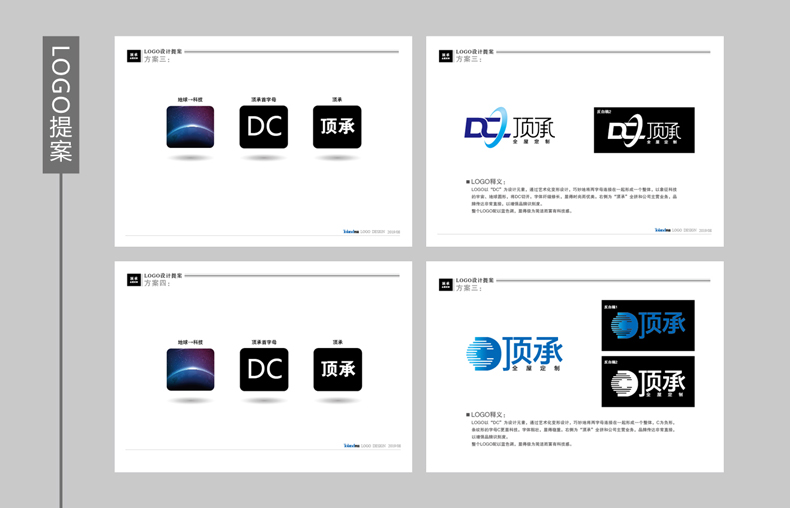Image resolution: width=790 pixels, height=508 pixels.
Task: Click the 地球→科技 label in the top-left slide
Action: [190, 100]
